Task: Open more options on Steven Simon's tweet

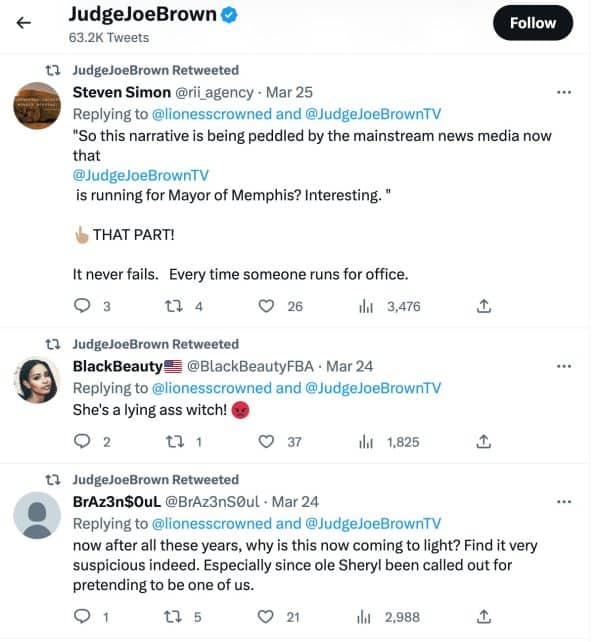Action: pyautogui.click(x=563, y=92)
